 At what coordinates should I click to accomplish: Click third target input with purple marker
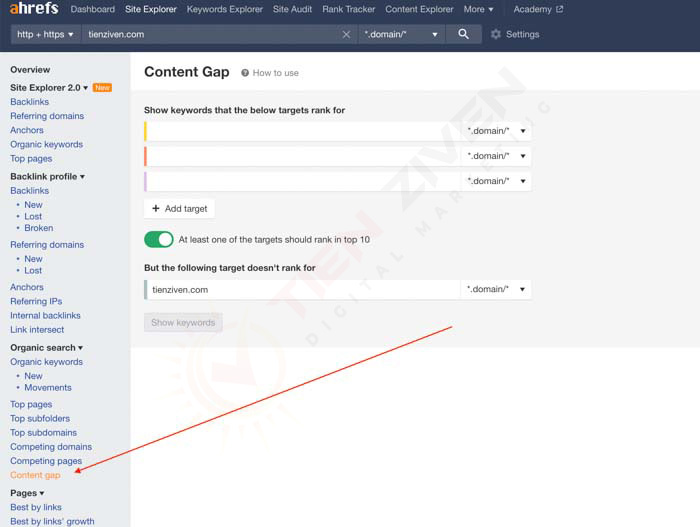tap(304, 181)
